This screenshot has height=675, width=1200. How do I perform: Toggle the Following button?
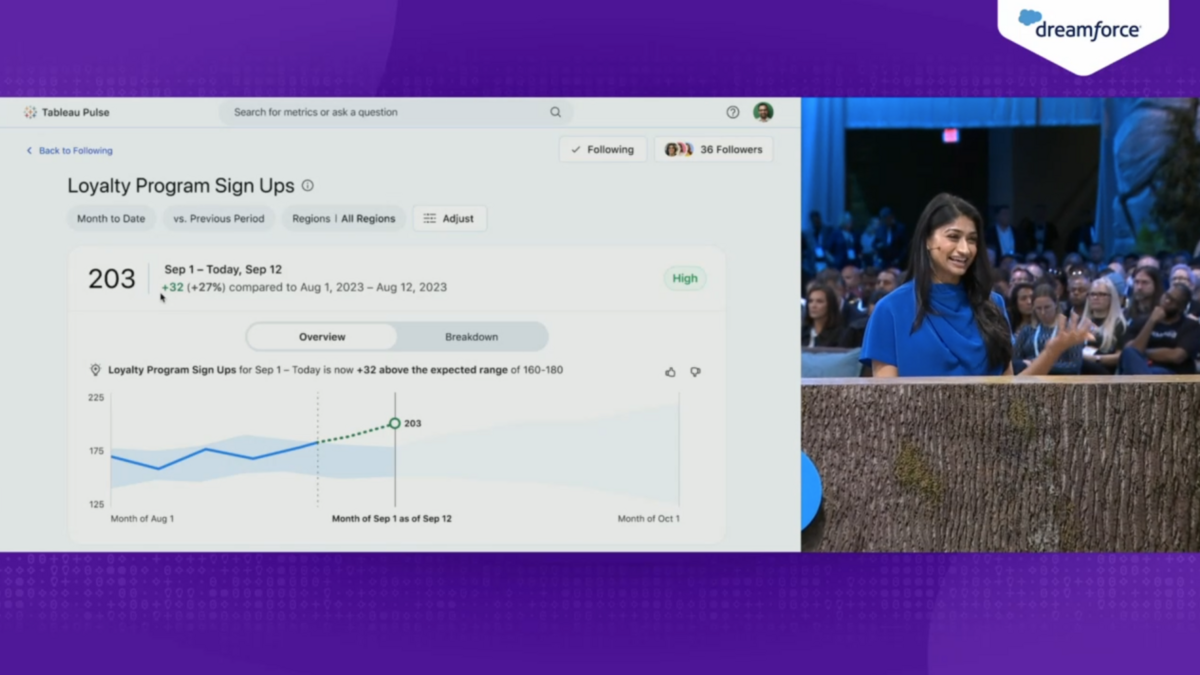(x=603, y=149)
